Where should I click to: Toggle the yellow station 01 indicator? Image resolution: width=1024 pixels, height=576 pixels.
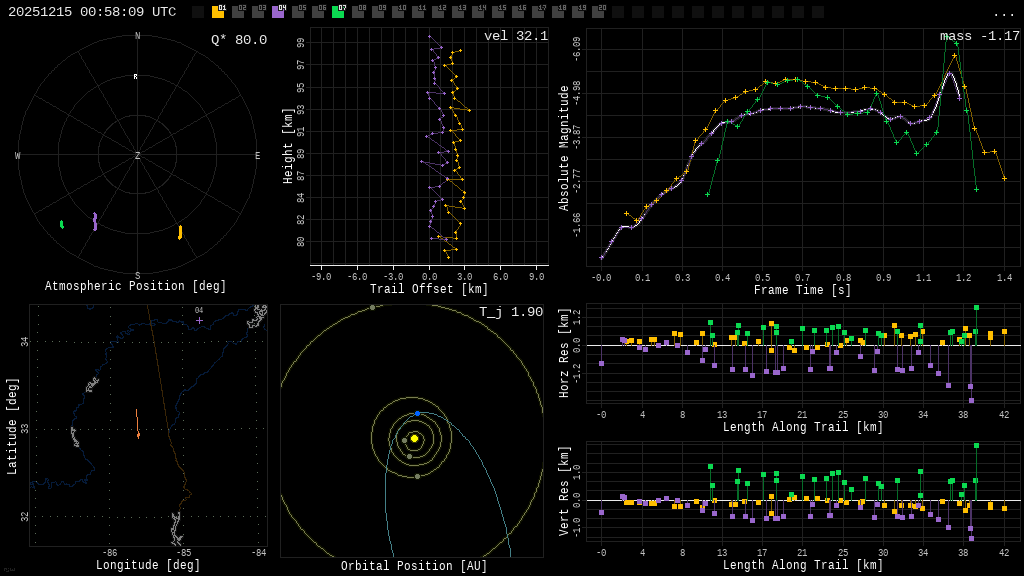coord(218,12)
